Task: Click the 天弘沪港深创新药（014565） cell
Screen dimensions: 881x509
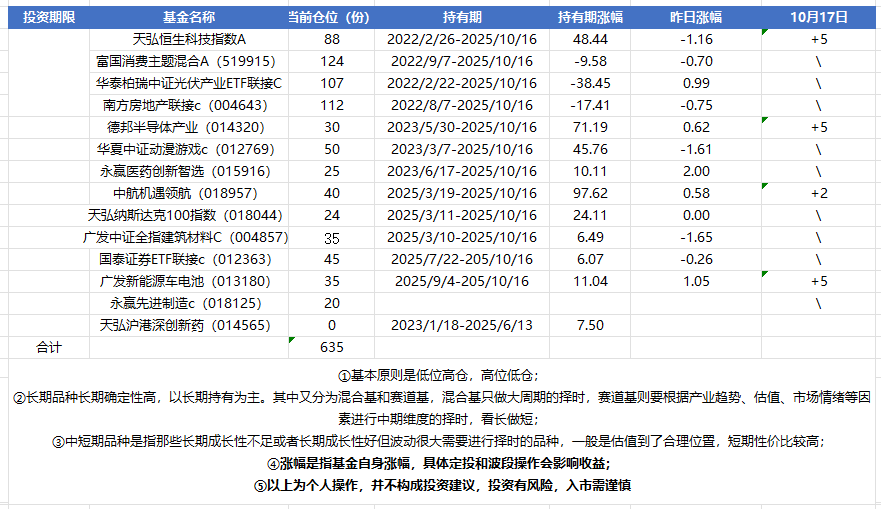Action: (x=189, y=325)
